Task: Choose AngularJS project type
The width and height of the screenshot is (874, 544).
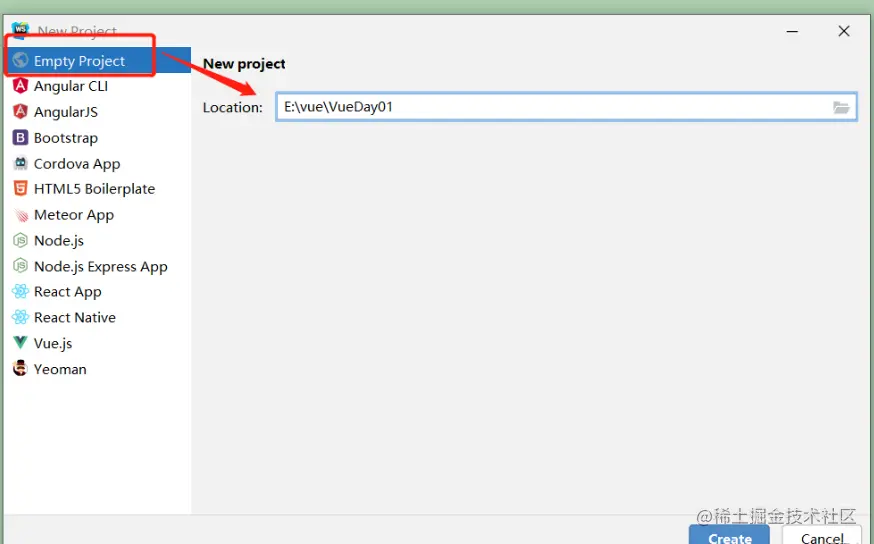Action: tap(98, 111)
